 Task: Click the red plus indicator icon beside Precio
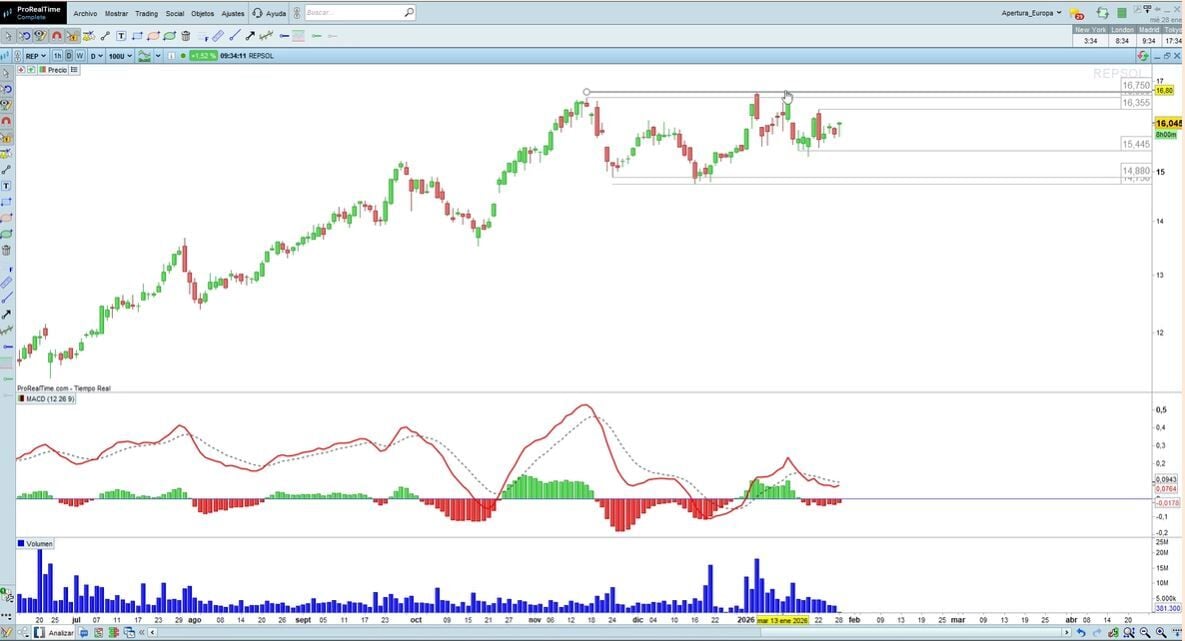[21, 70]
